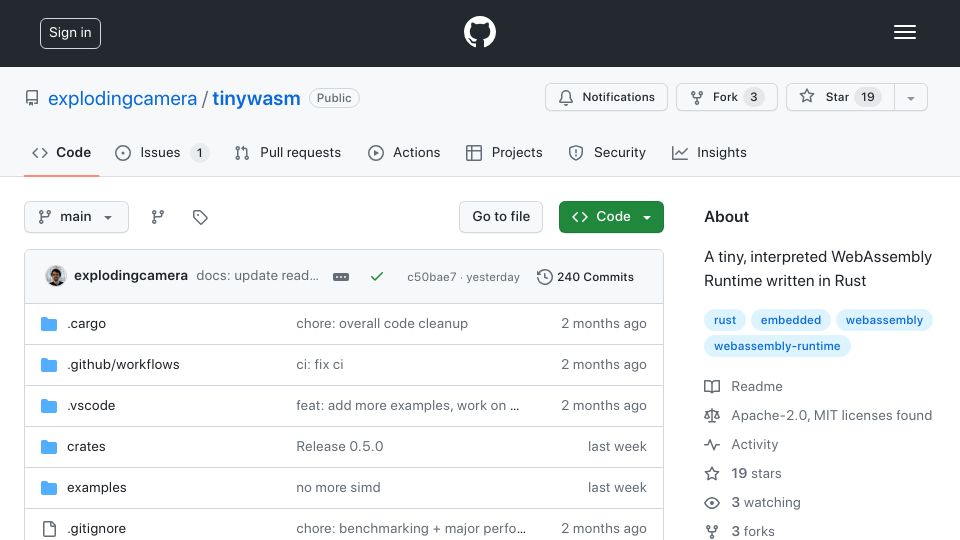View branches via the branch icon
960x540 pixels.
pyautogui.click(x=157, y=217)
